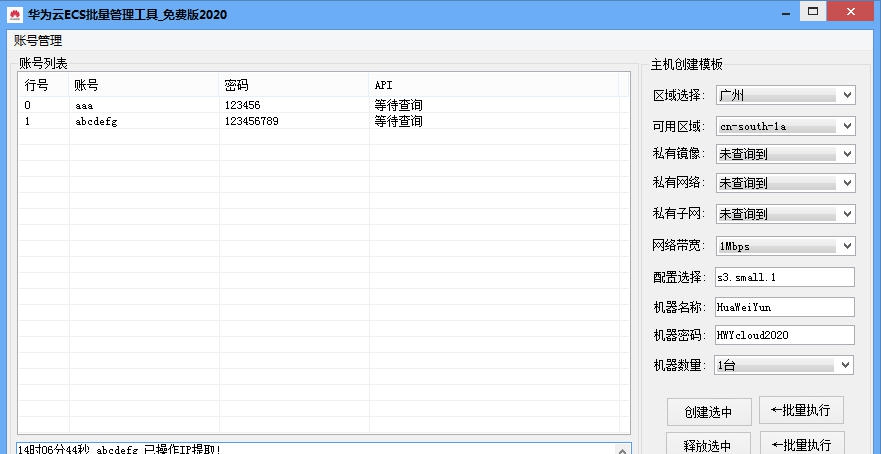Sort by the 行号 column header
This screenshot has height=454, width=881.
coord(44,85)
